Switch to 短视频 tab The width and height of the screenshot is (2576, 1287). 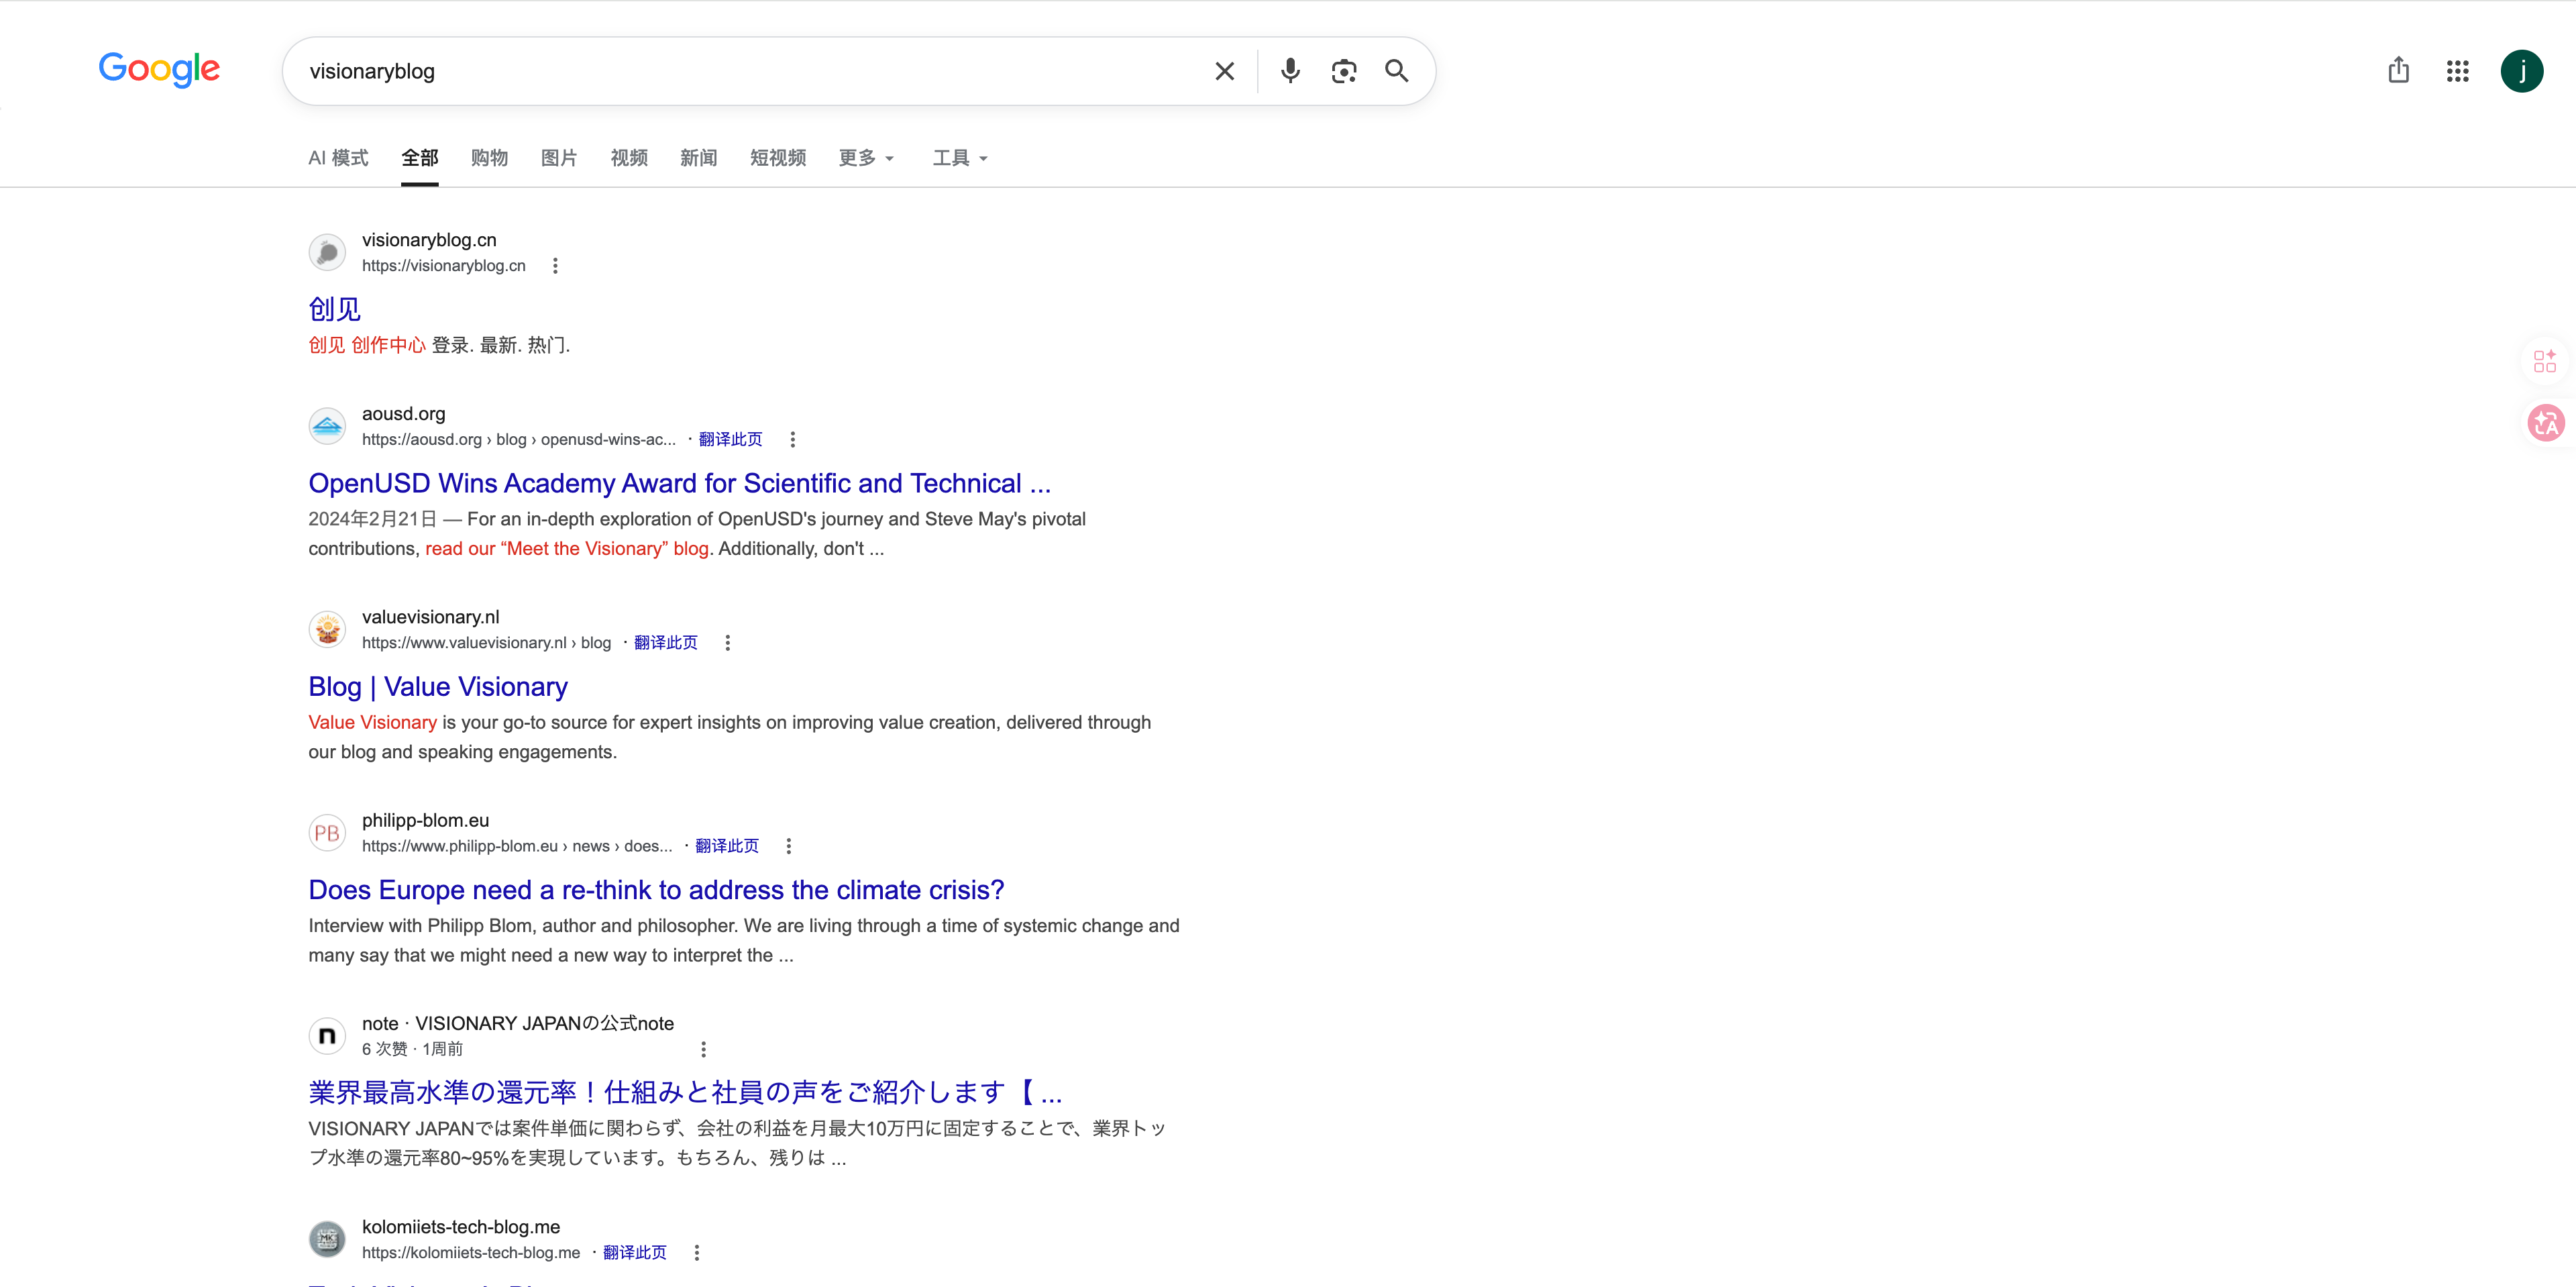coord(778,158)
